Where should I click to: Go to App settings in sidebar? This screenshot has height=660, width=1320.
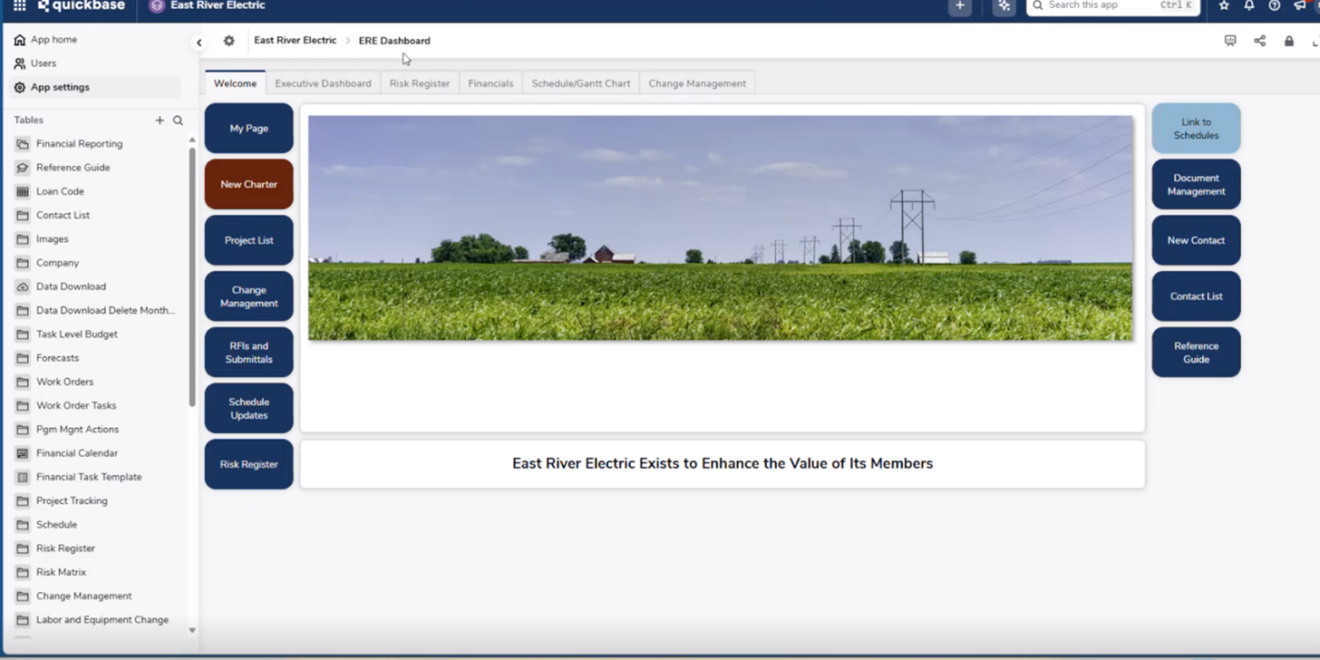[60, 87]
